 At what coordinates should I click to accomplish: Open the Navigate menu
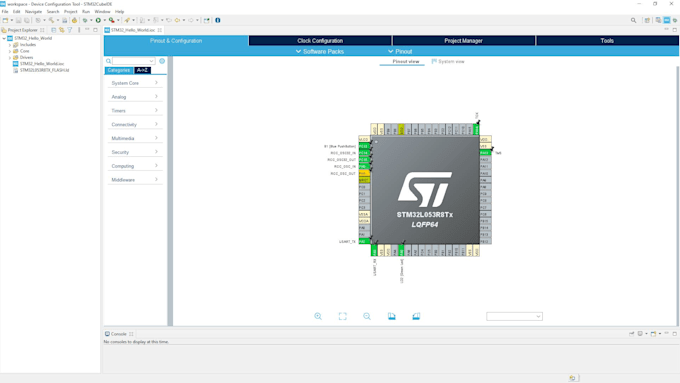(x=33, y=12)
